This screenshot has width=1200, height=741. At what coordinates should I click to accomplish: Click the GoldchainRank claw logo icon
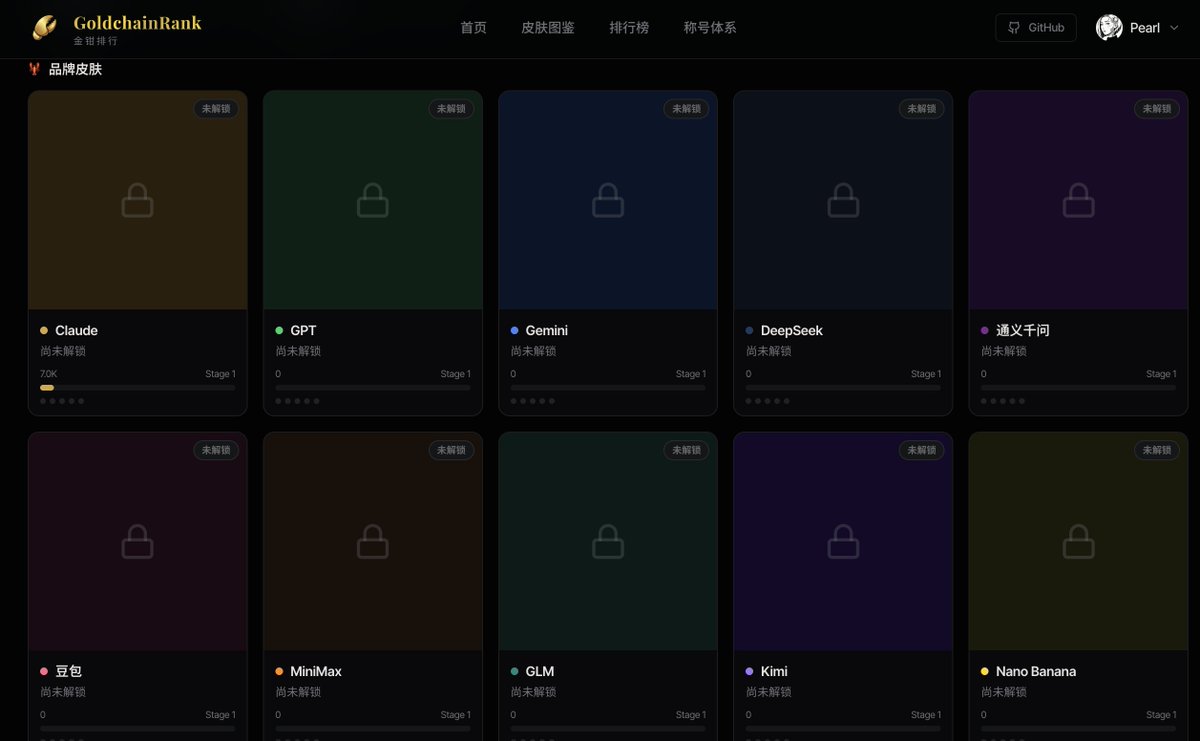tap(45, 28)
